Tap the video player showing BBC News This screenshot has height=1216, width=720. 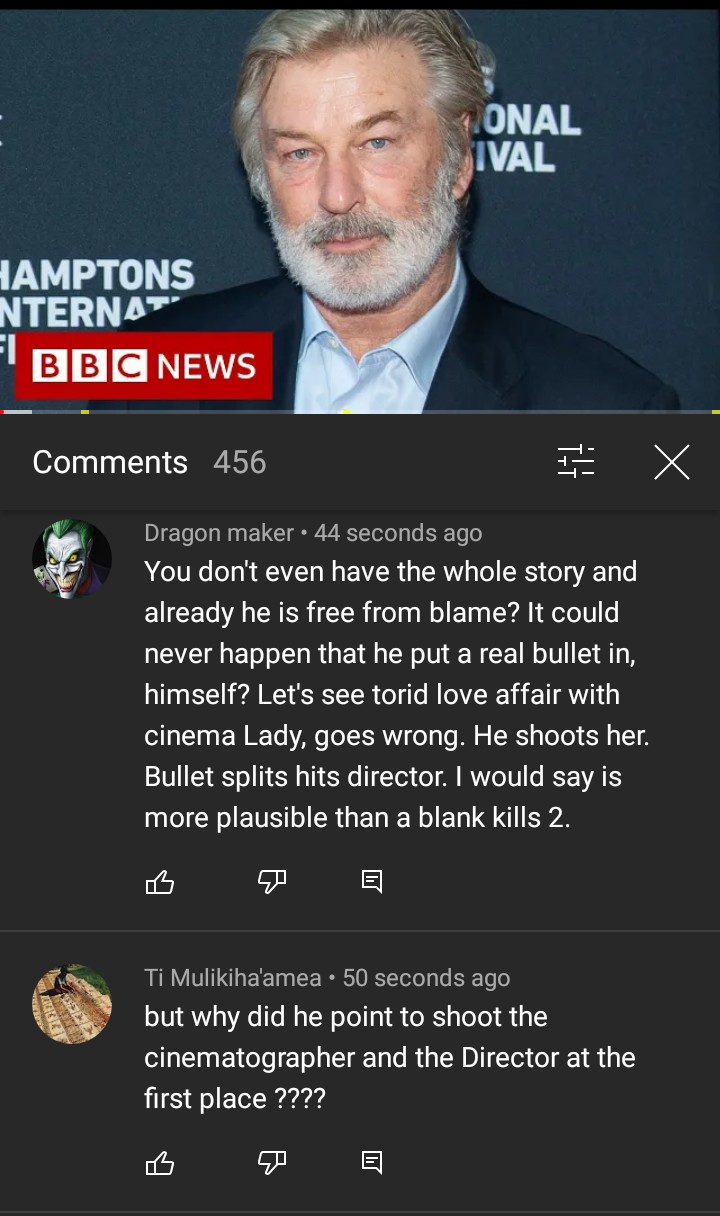[x=360, y=209]
